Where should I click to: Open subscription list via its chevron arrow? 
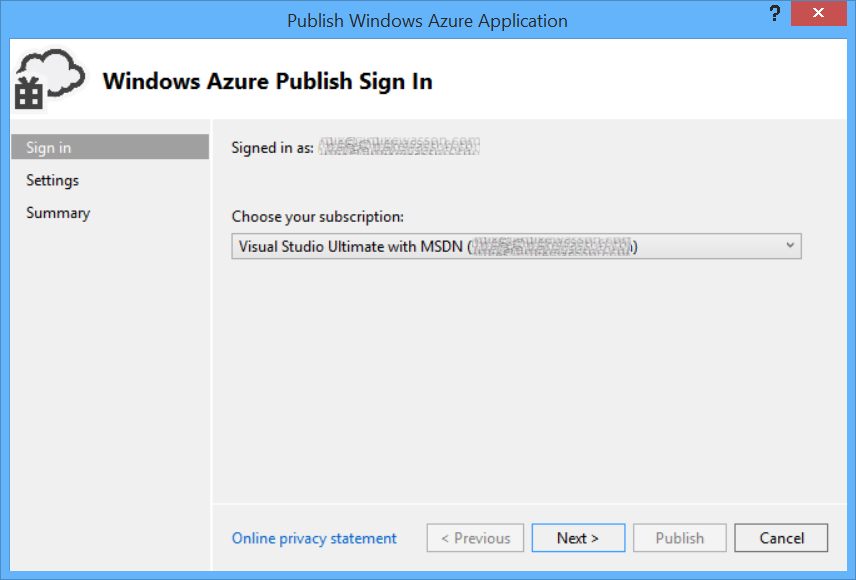point(790,246)
